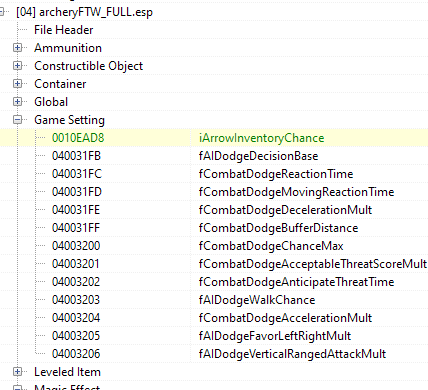Select the Global group label

click(x=51, y=102)
